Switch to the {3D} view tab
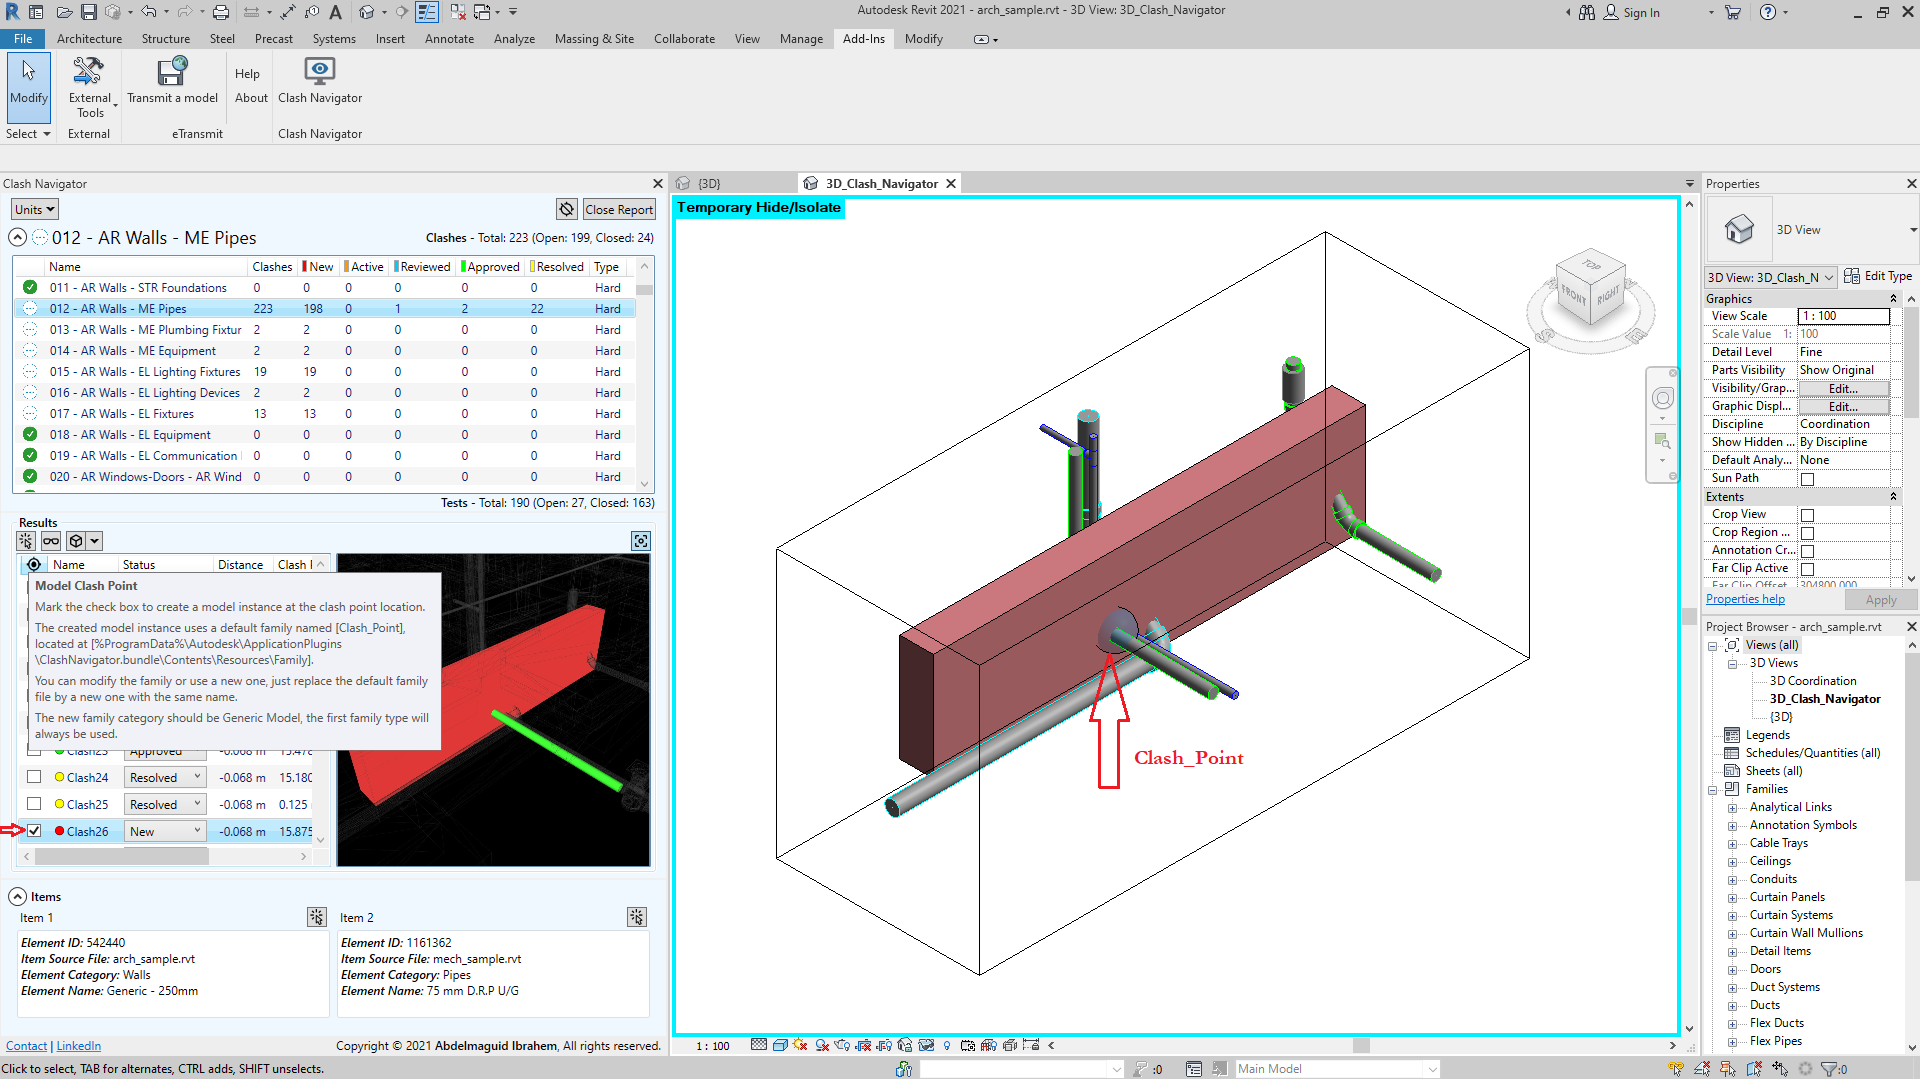Image resolution: width=1920 pixels, height=1080 pixels. pos(708,184)
